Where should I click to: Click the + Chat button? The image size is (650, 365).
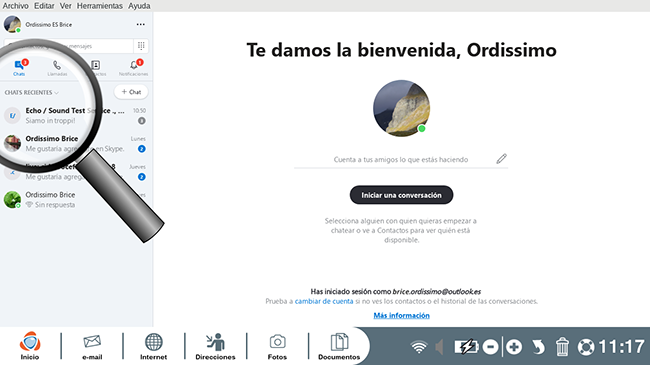(x=131, y=92)
